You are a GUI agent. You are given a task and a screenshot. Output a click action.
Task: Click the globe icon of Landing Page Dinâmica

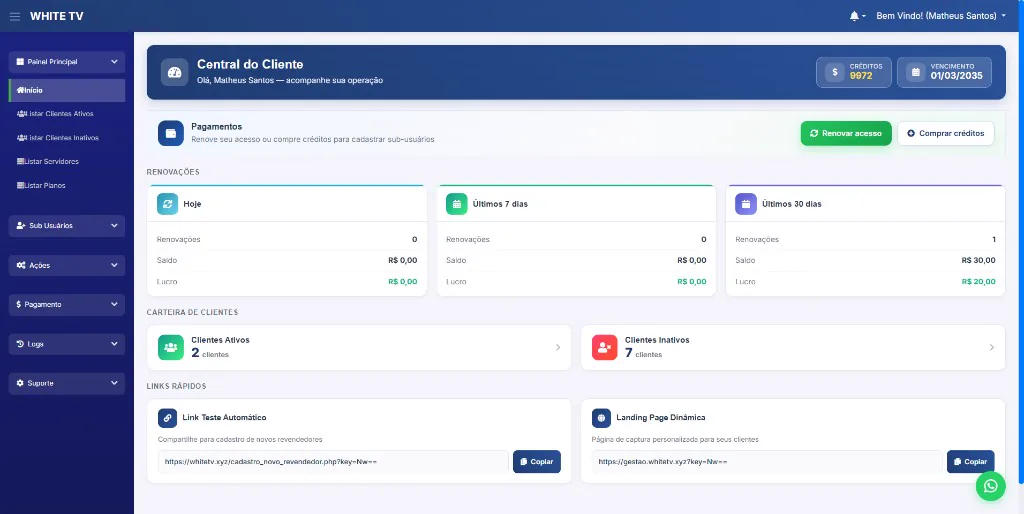[601, 418]
